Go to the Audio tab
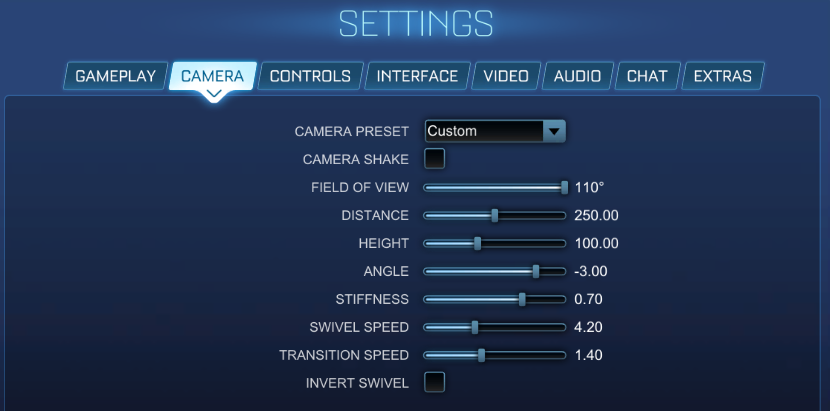Viewport: 830px width, 411px height. [x=577, y=76]
